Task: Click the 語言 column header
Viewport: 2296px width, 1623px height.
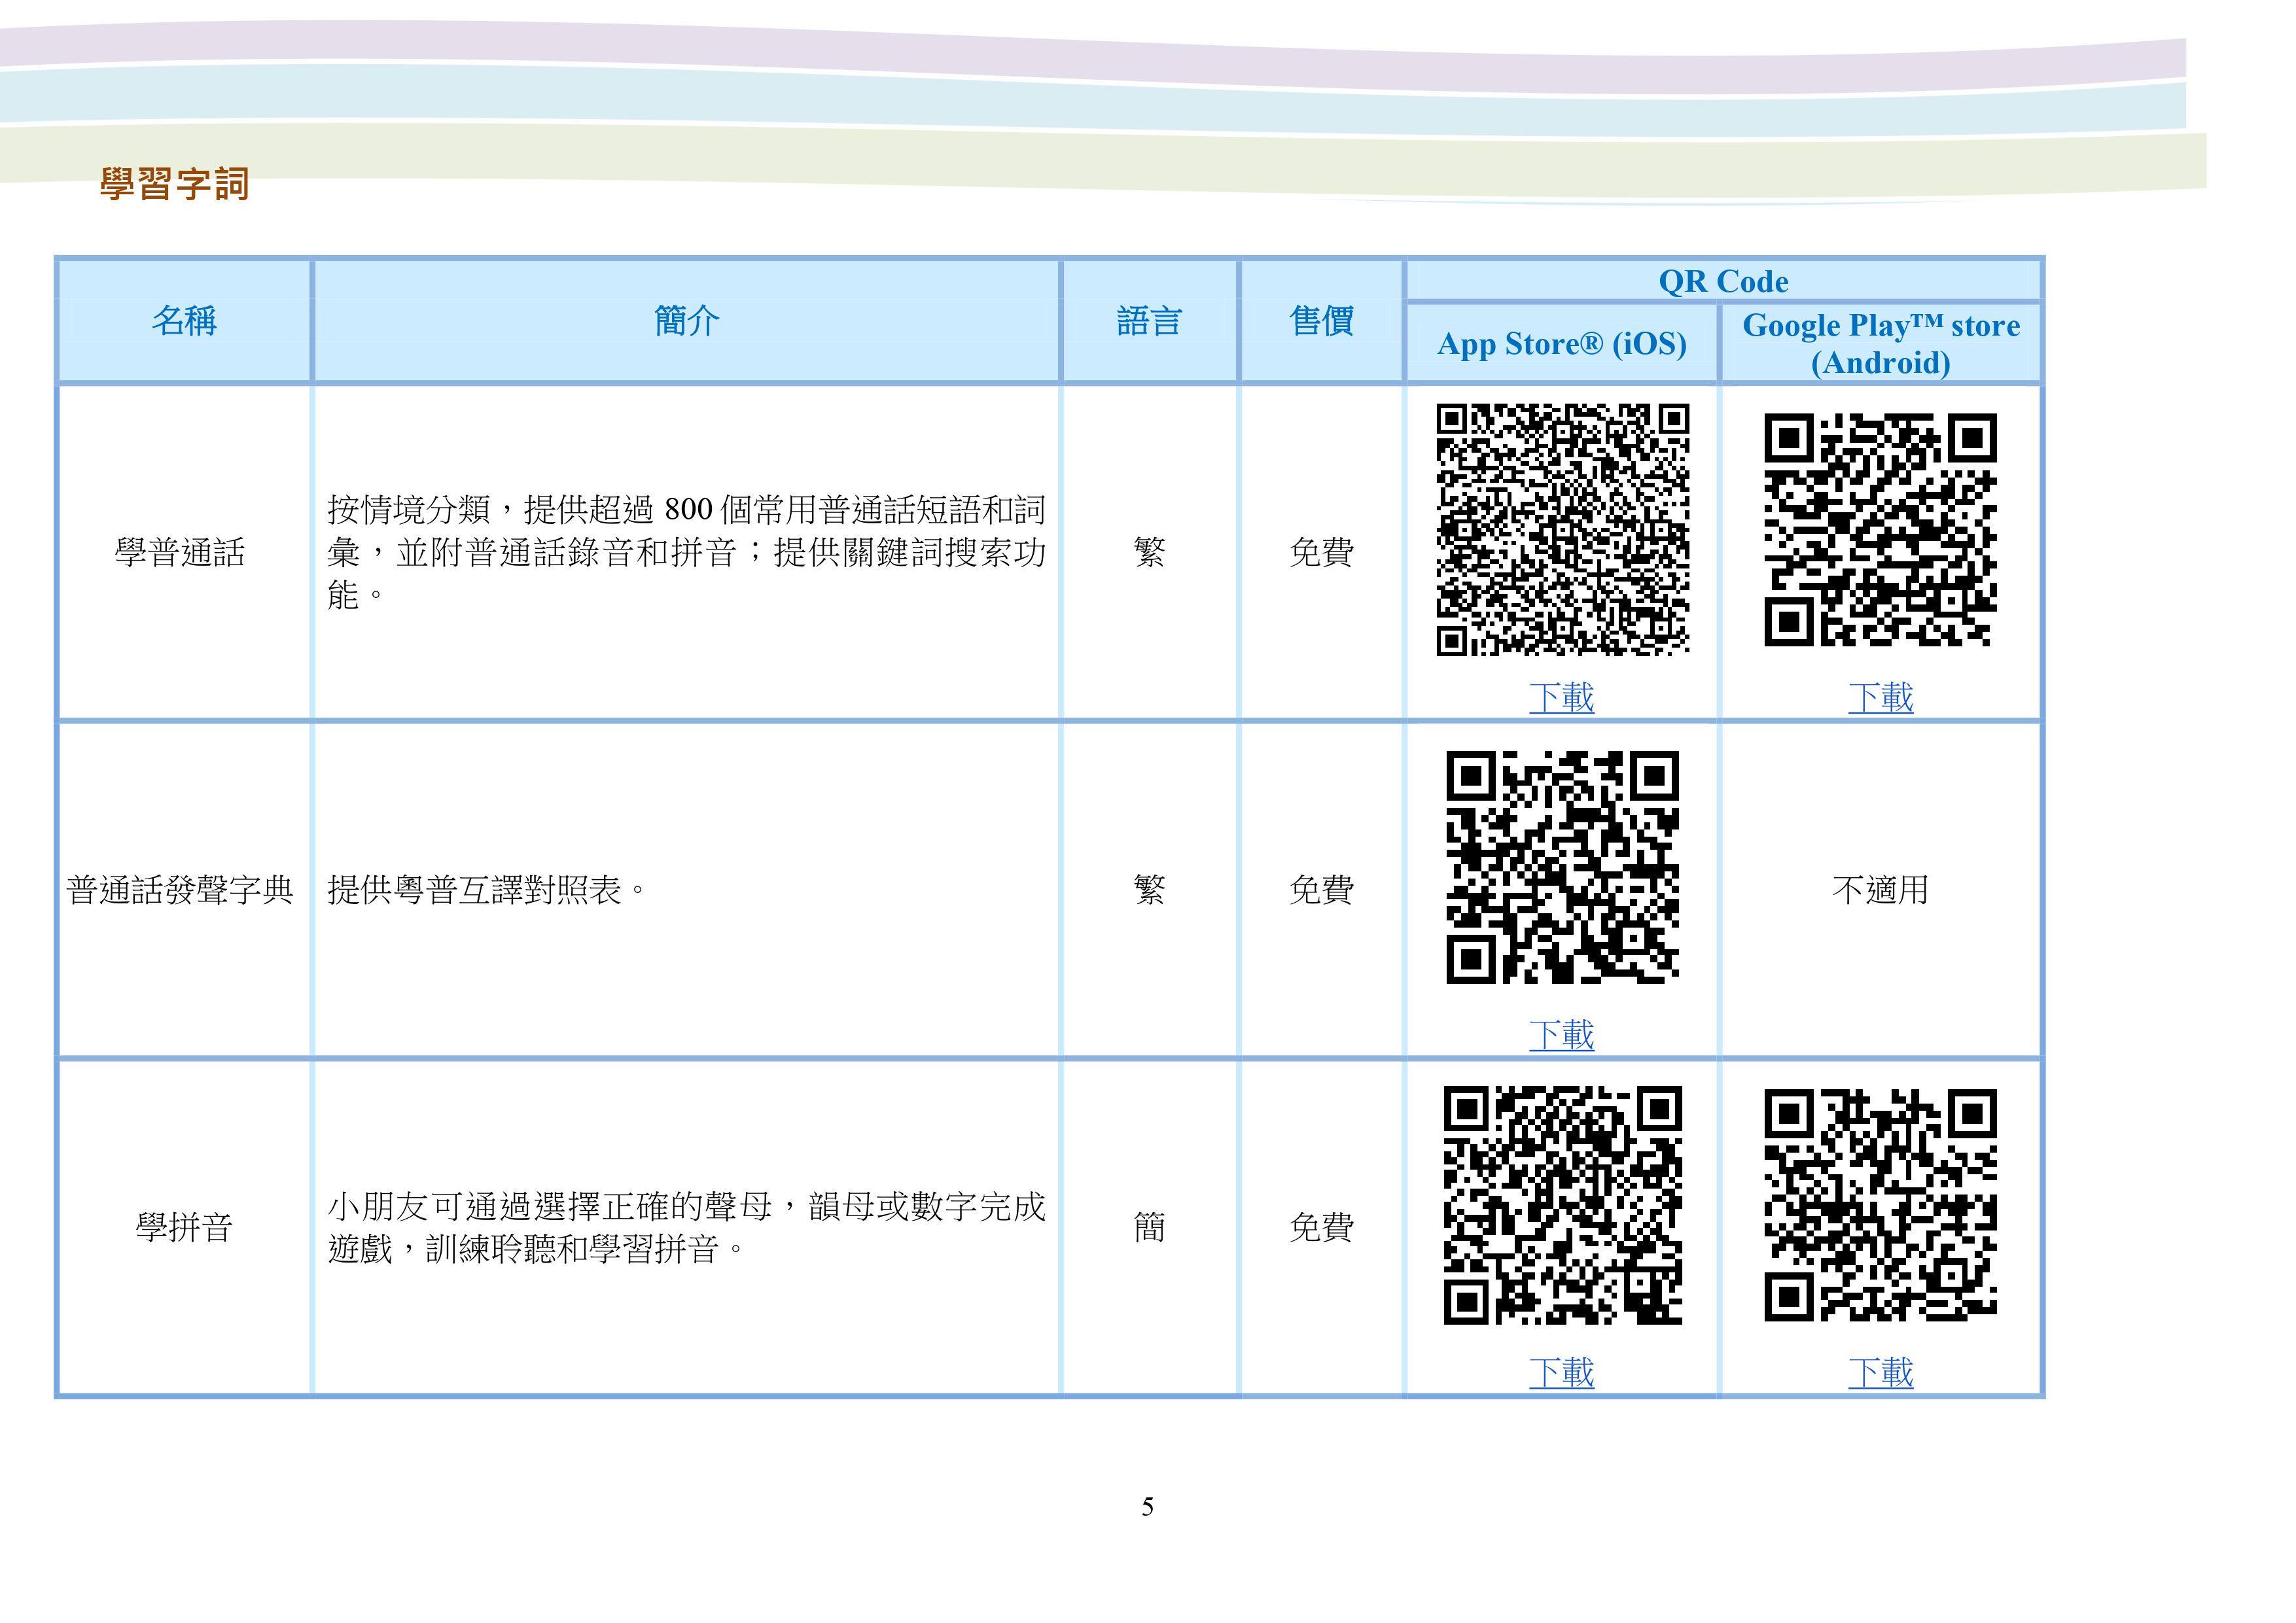Action: [1149, 321]
